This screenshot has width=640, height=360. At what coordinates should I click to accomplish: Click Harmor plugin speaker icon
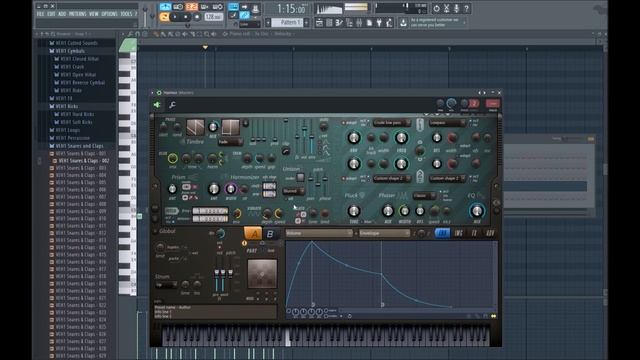tap(157, 105)
